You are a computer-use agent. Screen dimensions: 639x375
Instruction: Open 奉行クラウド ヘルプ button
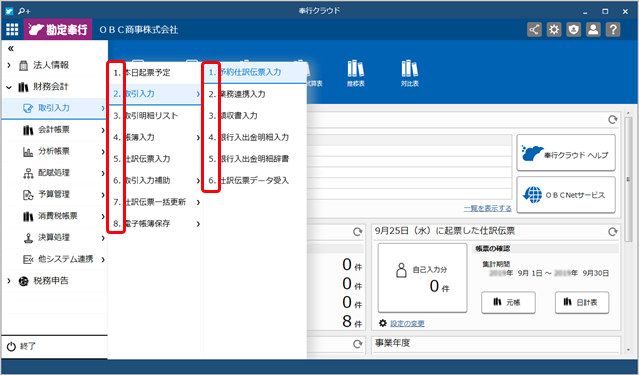tap(566, 153)
